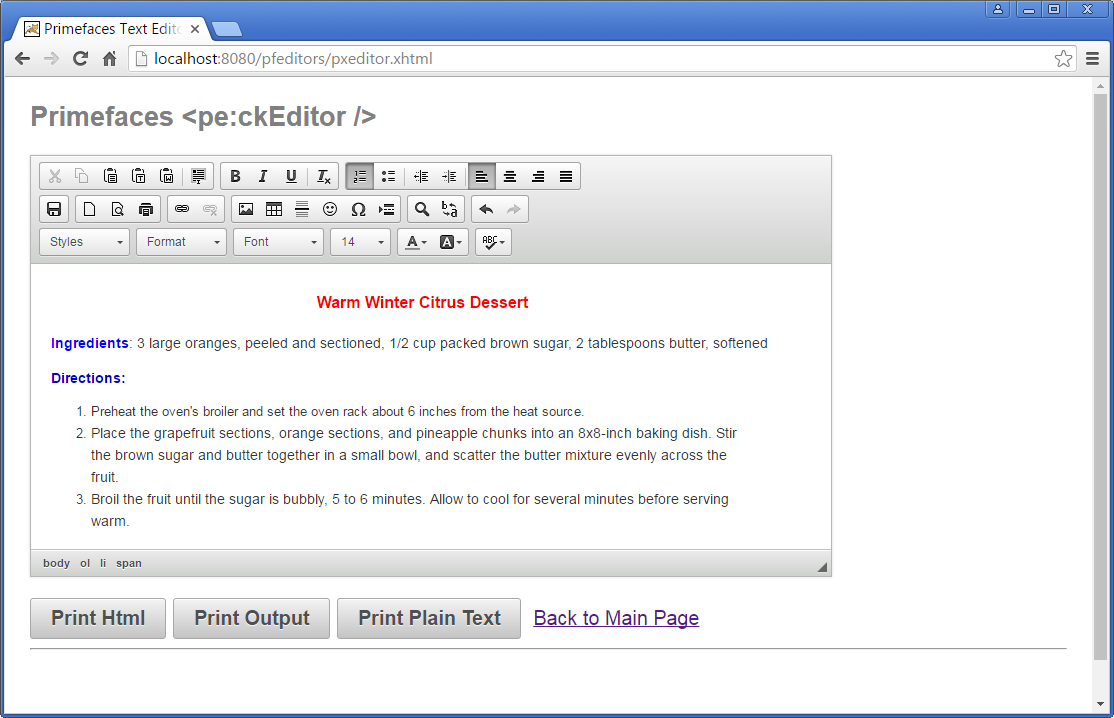Click the Insert Horizontal Line icon
The width and height of the screenshot is (1114, 718).
click(302, 209)
